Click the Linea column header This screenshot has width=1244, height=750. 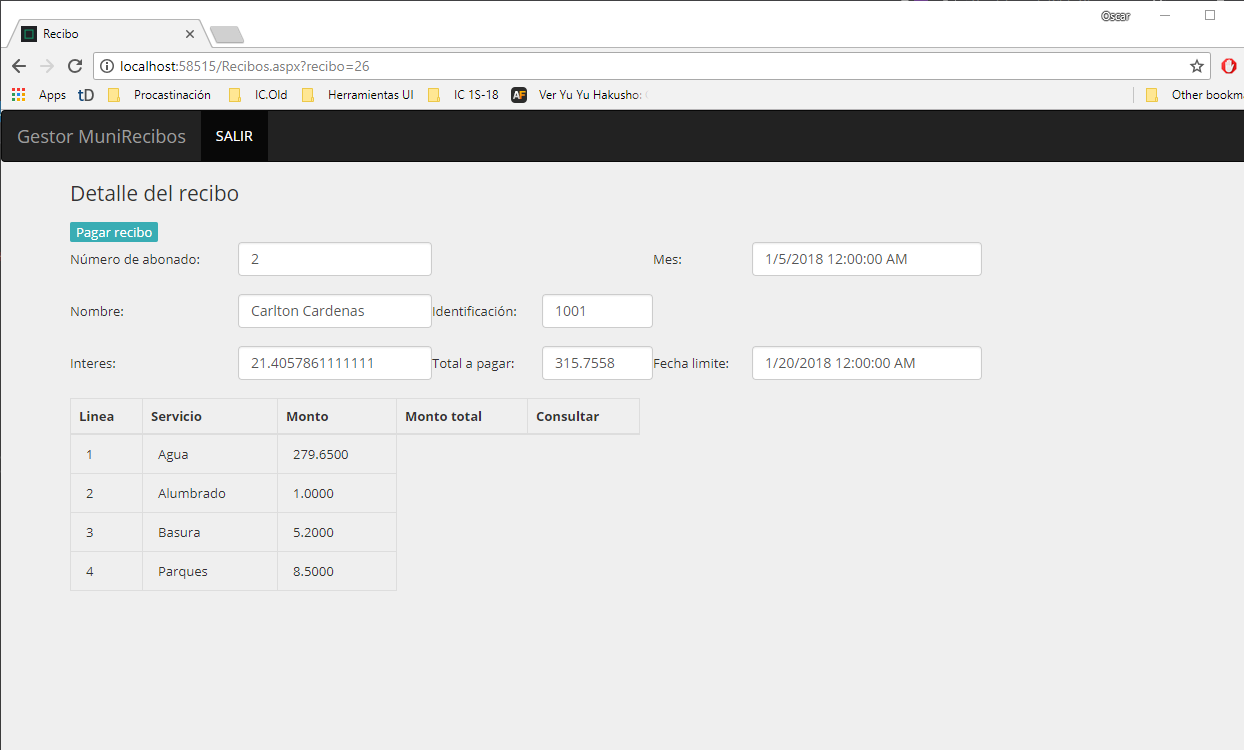click(106, 416)
